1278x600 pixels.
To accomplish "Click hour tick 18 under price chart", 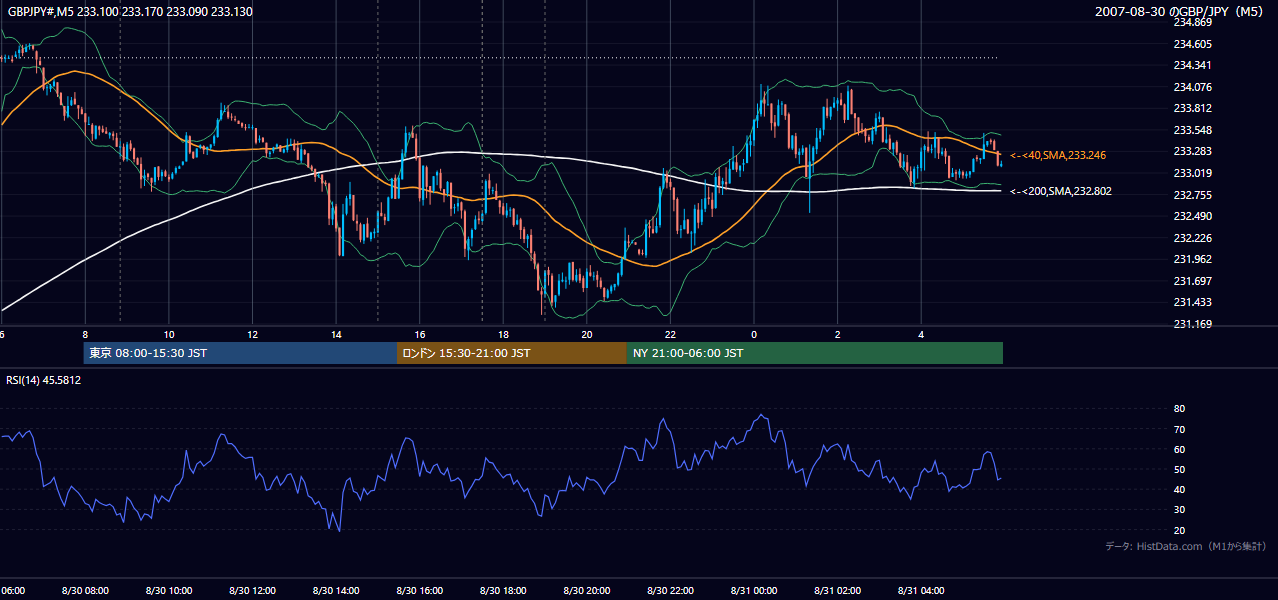I will coord(503,334).
